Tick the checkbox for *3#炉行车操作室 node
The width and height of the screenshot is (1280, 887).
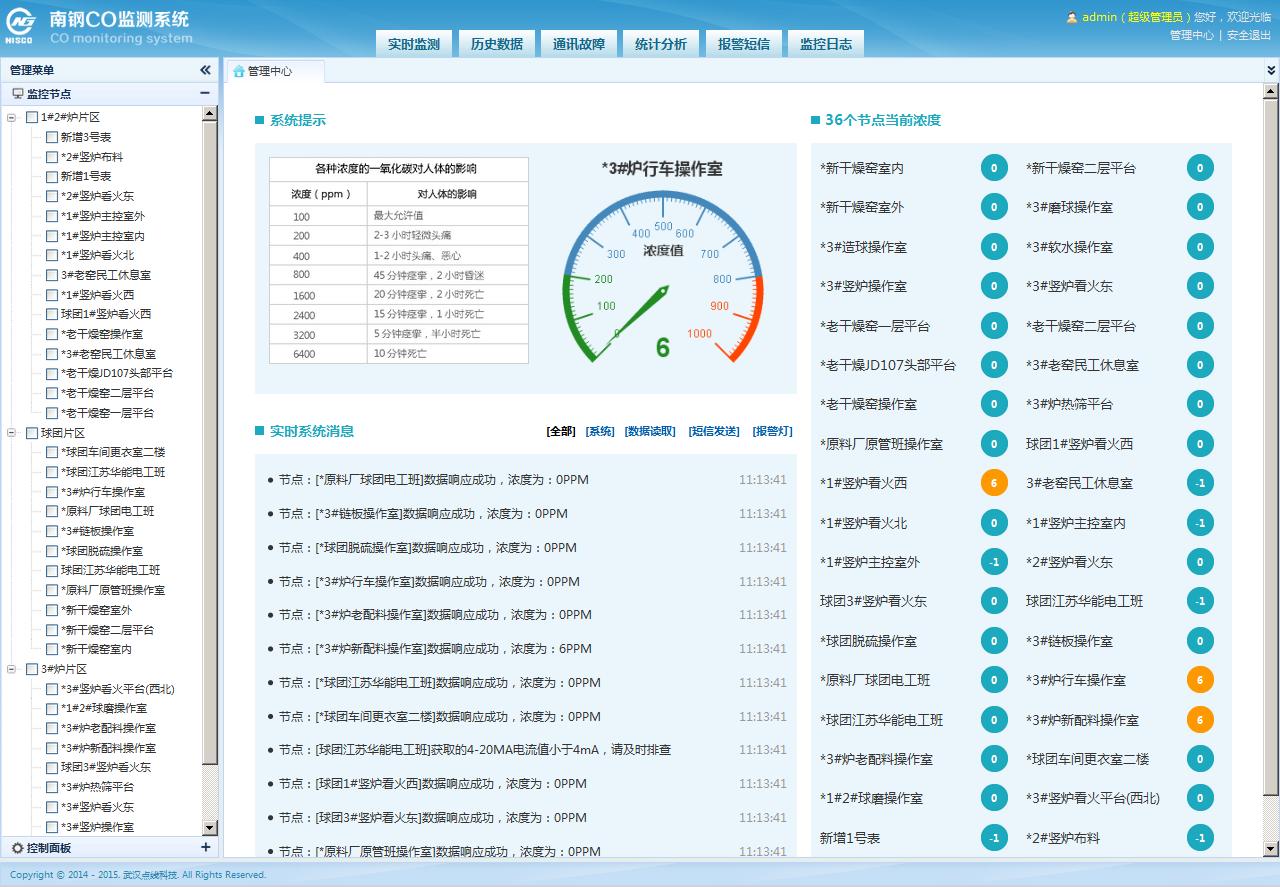52,492
